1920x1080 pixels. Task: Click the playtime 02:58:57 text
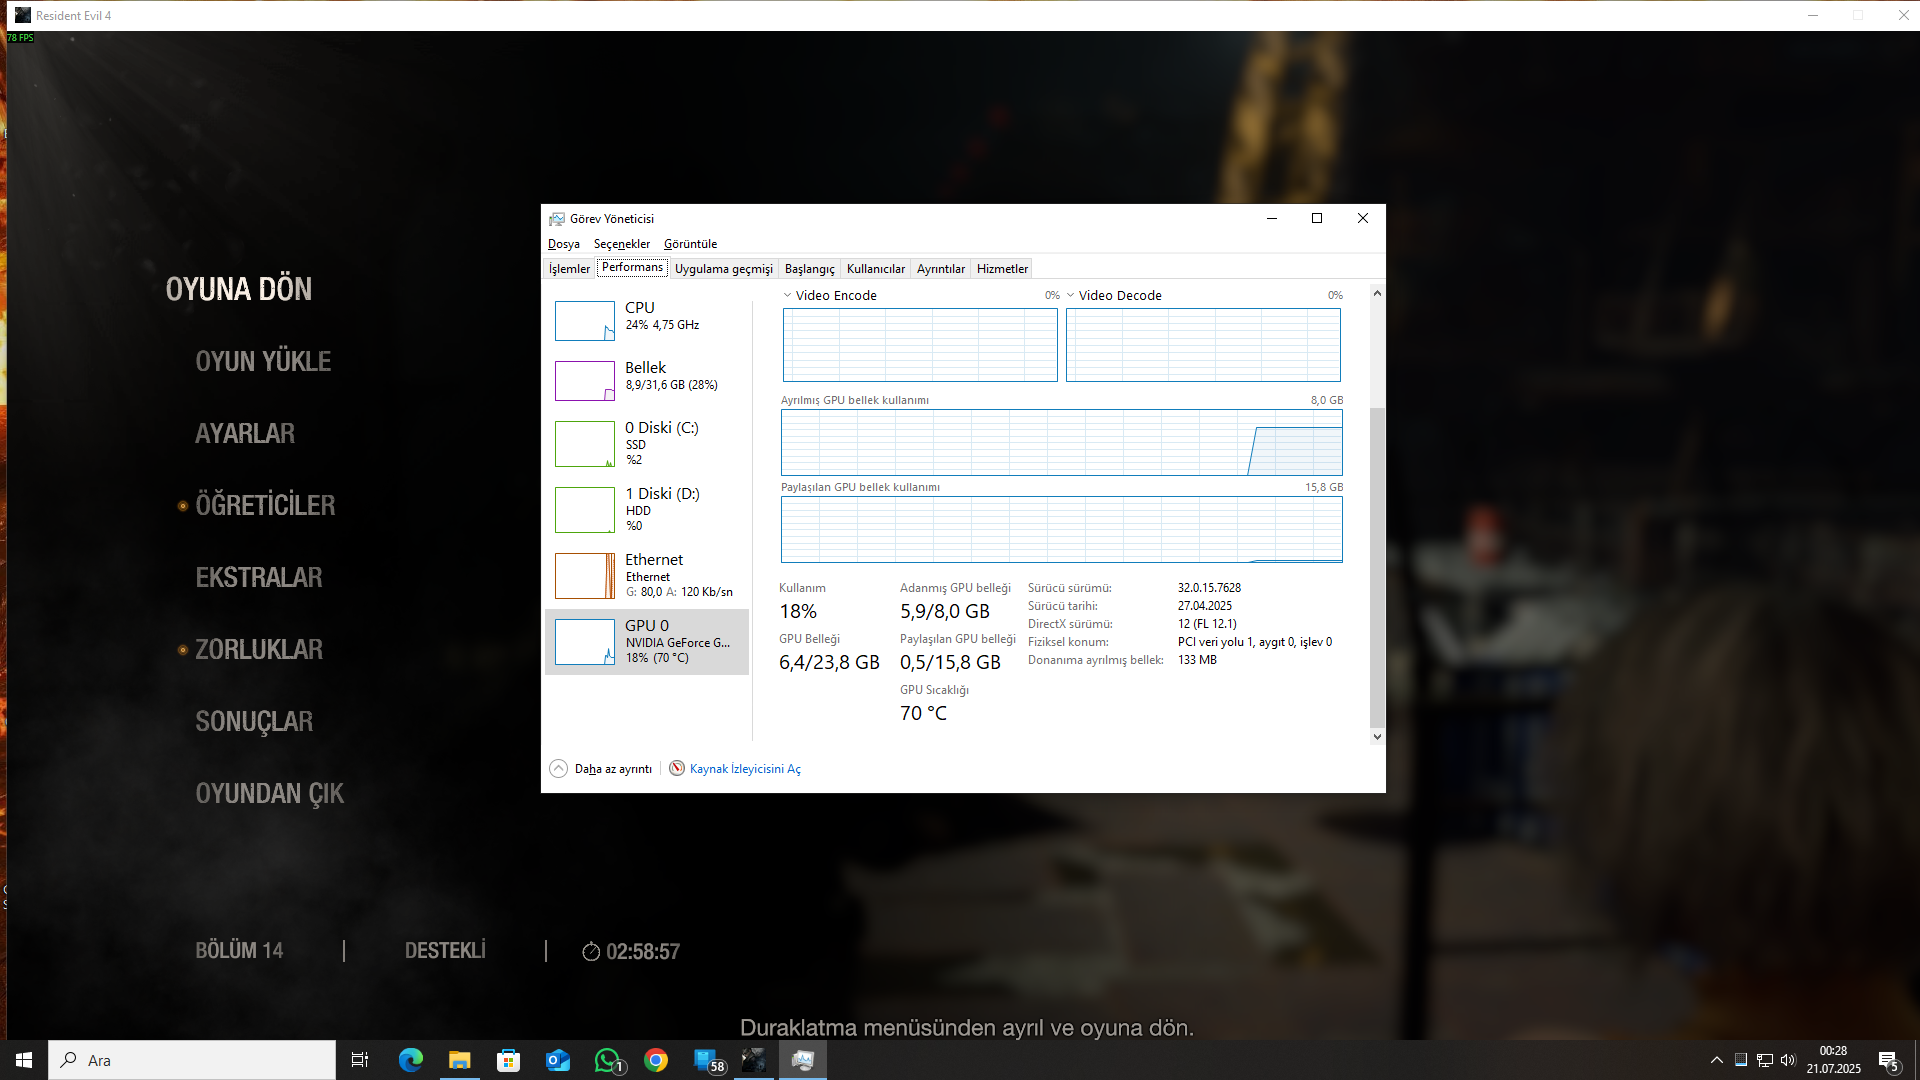[643, 952]
